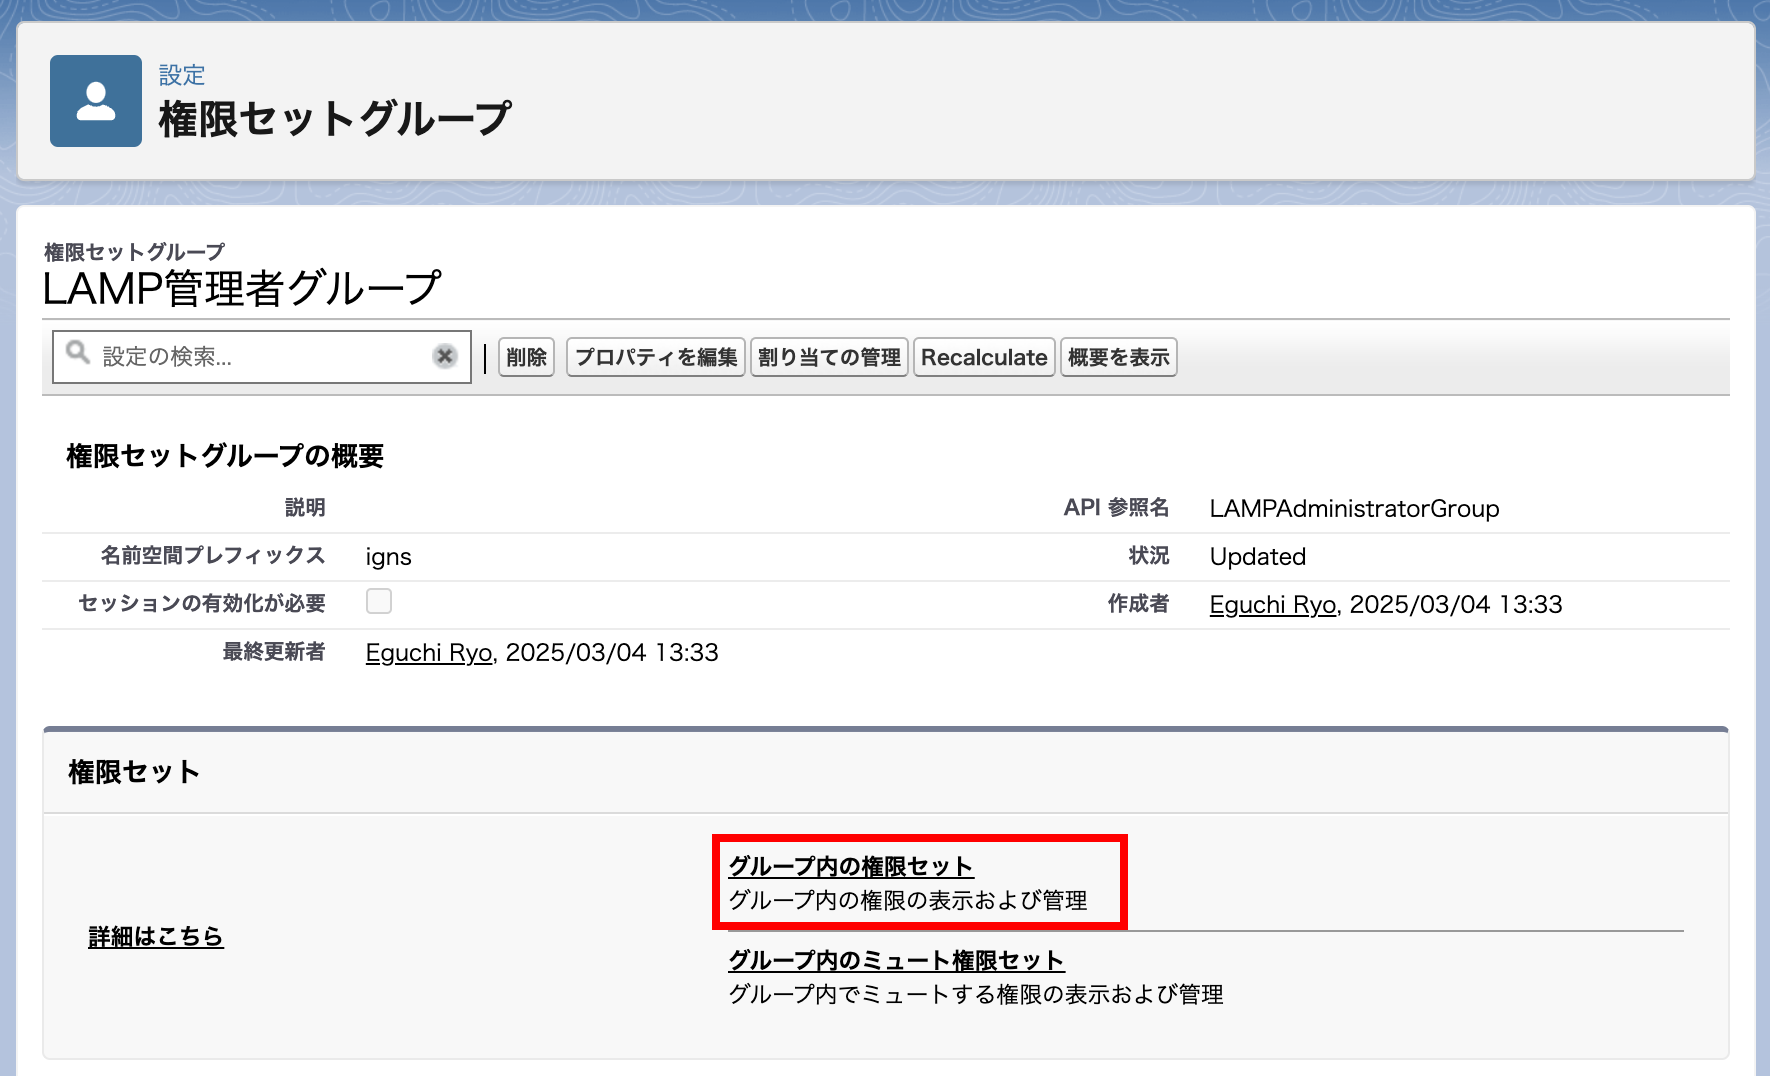Hit the Recalculate button
Screen dimensions: 1770x1076
coord(983,357)
